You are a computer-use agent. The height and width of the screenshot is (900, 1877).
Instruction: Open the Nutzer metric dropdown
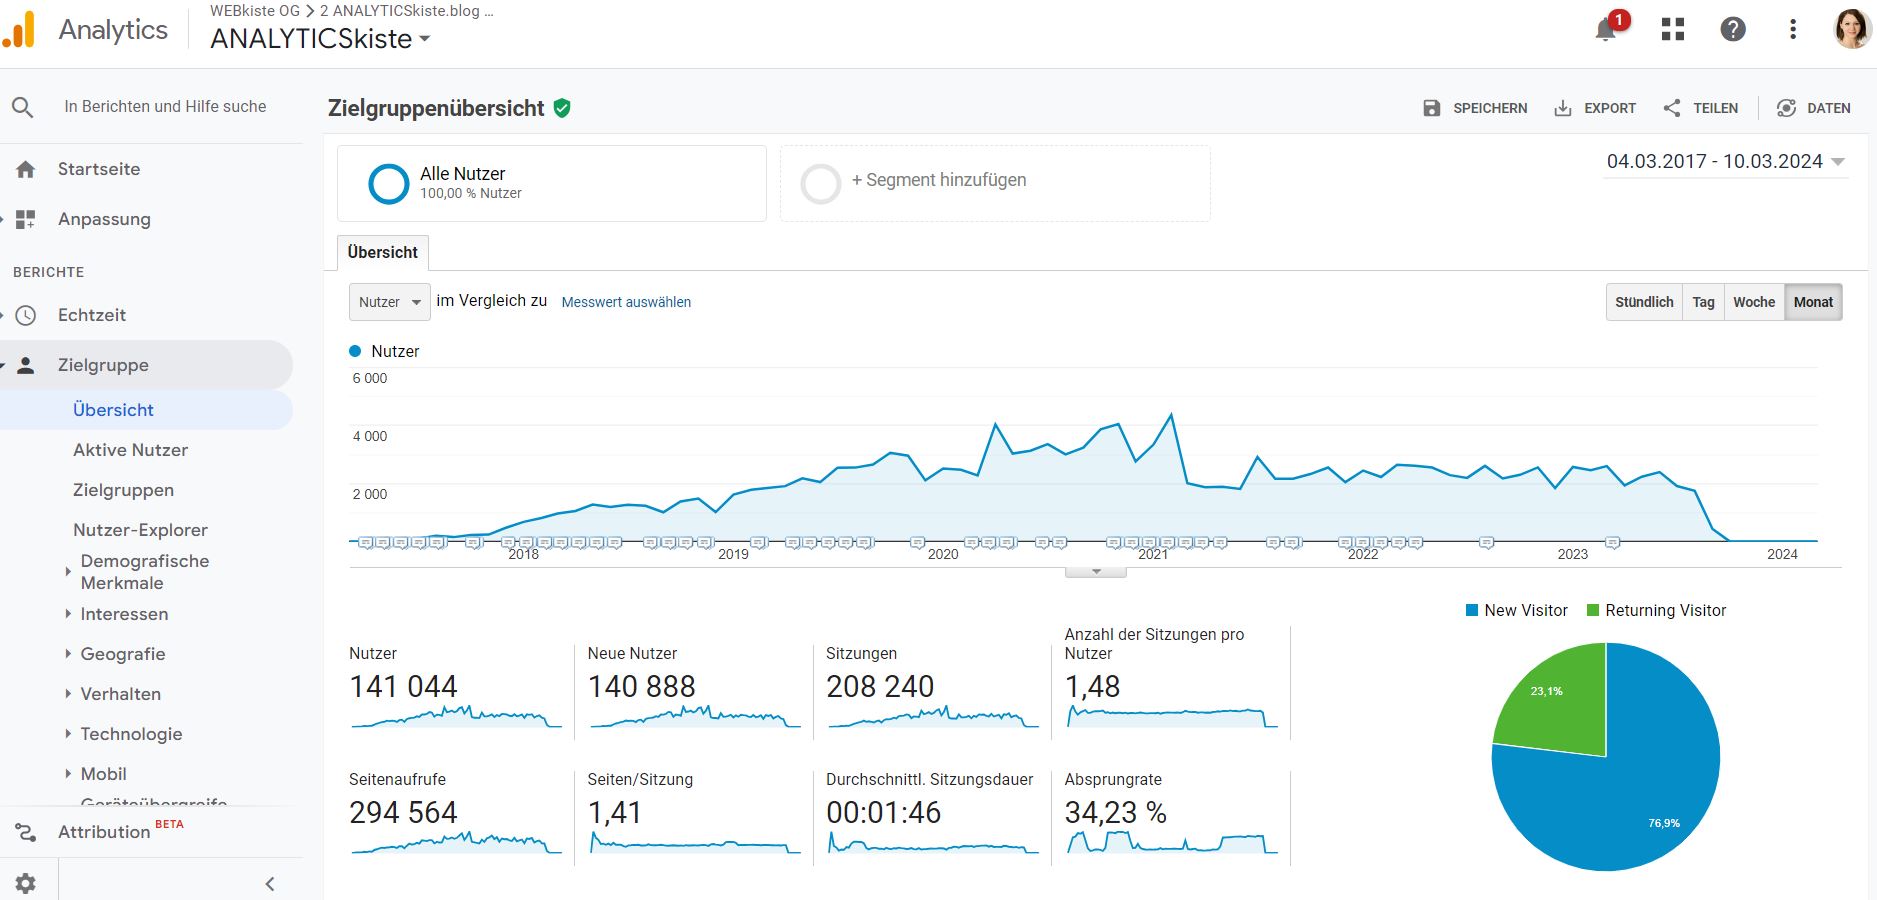pyautogui.click(x=389, y=301)
